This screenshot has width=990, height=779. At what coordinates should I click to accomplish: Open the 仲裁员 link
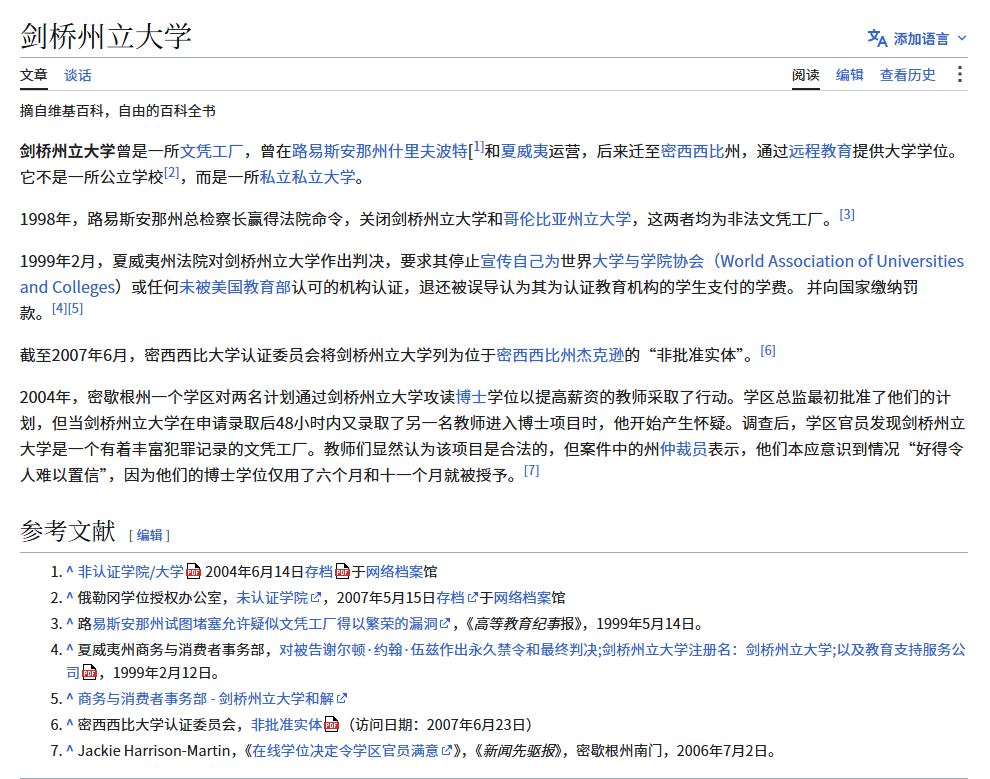point(683,449)
